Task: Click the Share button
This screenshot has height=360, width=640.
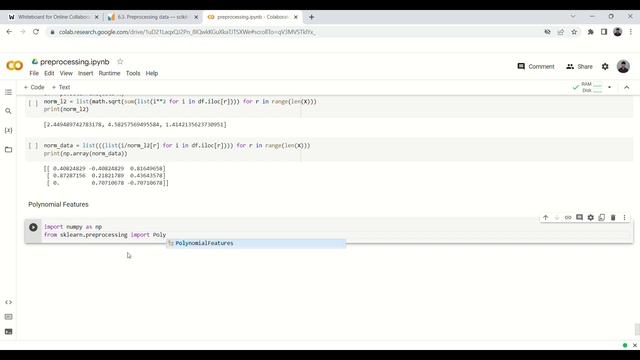Action: (579, 67)
